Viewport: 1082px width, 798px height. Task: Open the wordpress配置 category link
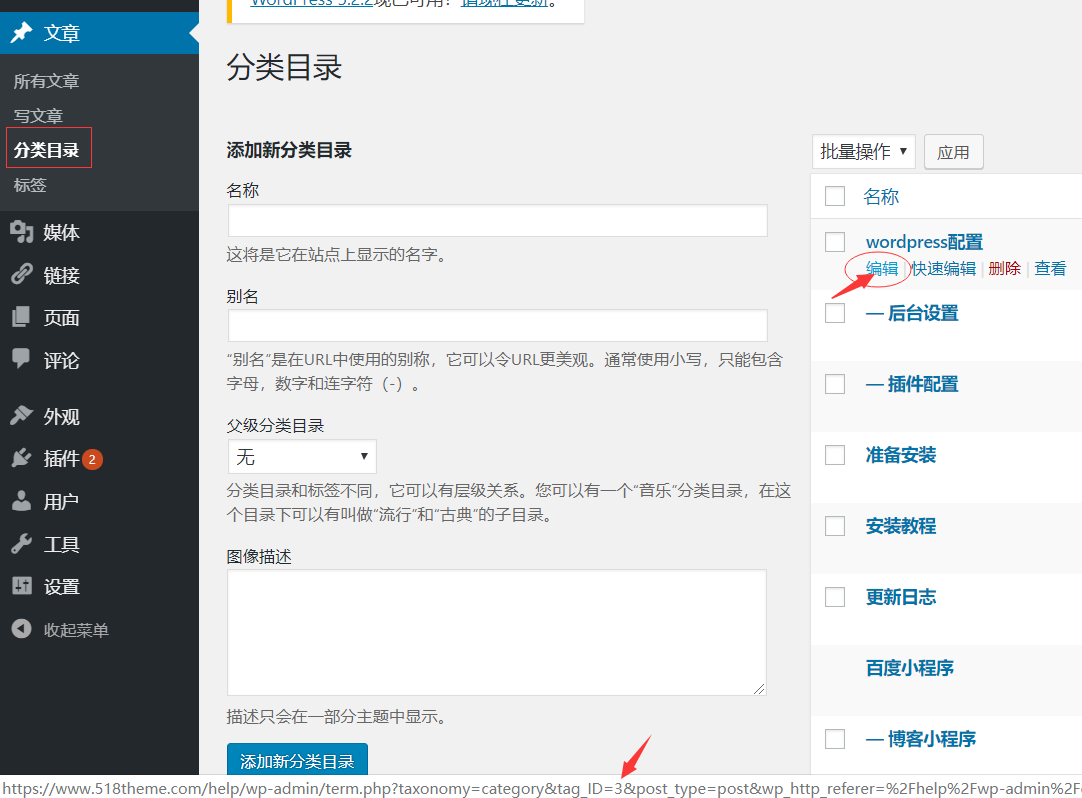click(924, 242)
